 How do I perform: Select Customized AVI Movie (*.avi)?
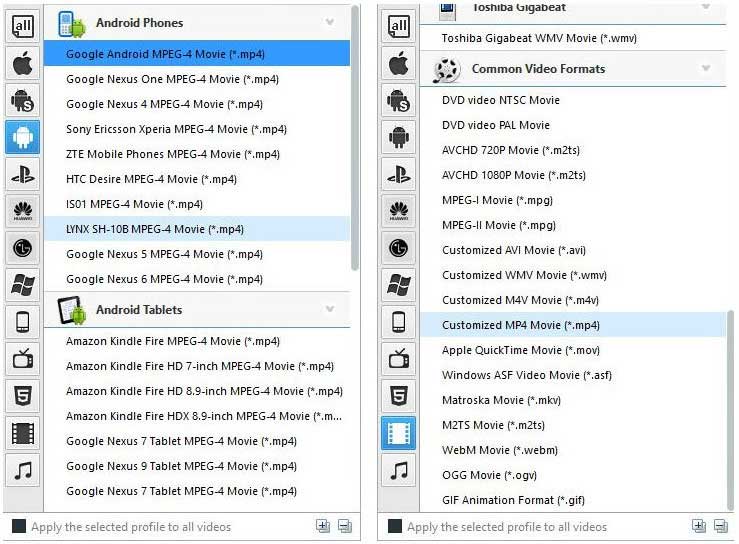tap(573, 250)
